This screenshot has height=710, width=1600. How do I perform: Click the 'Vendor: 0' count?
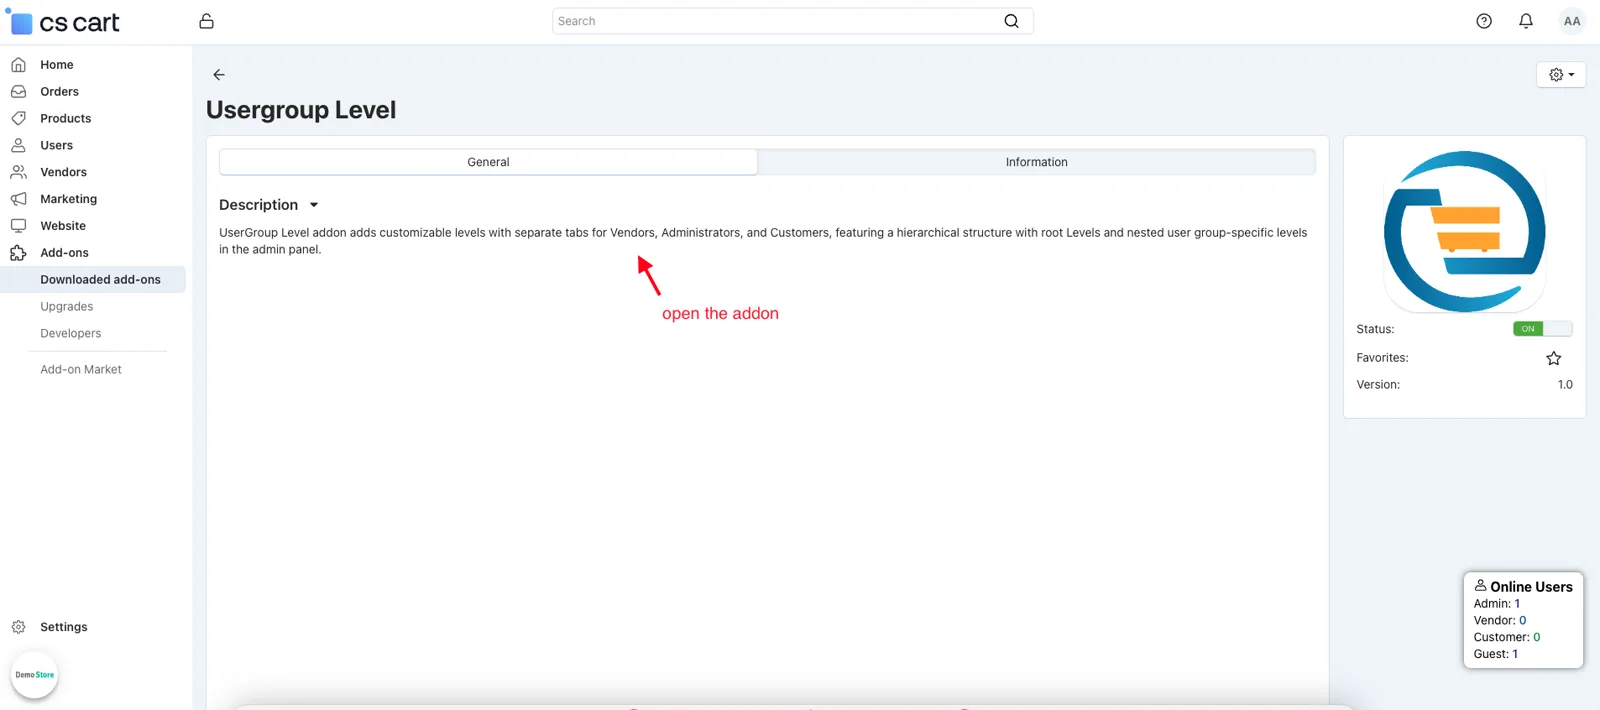pyautogui.click(x=1499, y=621)
